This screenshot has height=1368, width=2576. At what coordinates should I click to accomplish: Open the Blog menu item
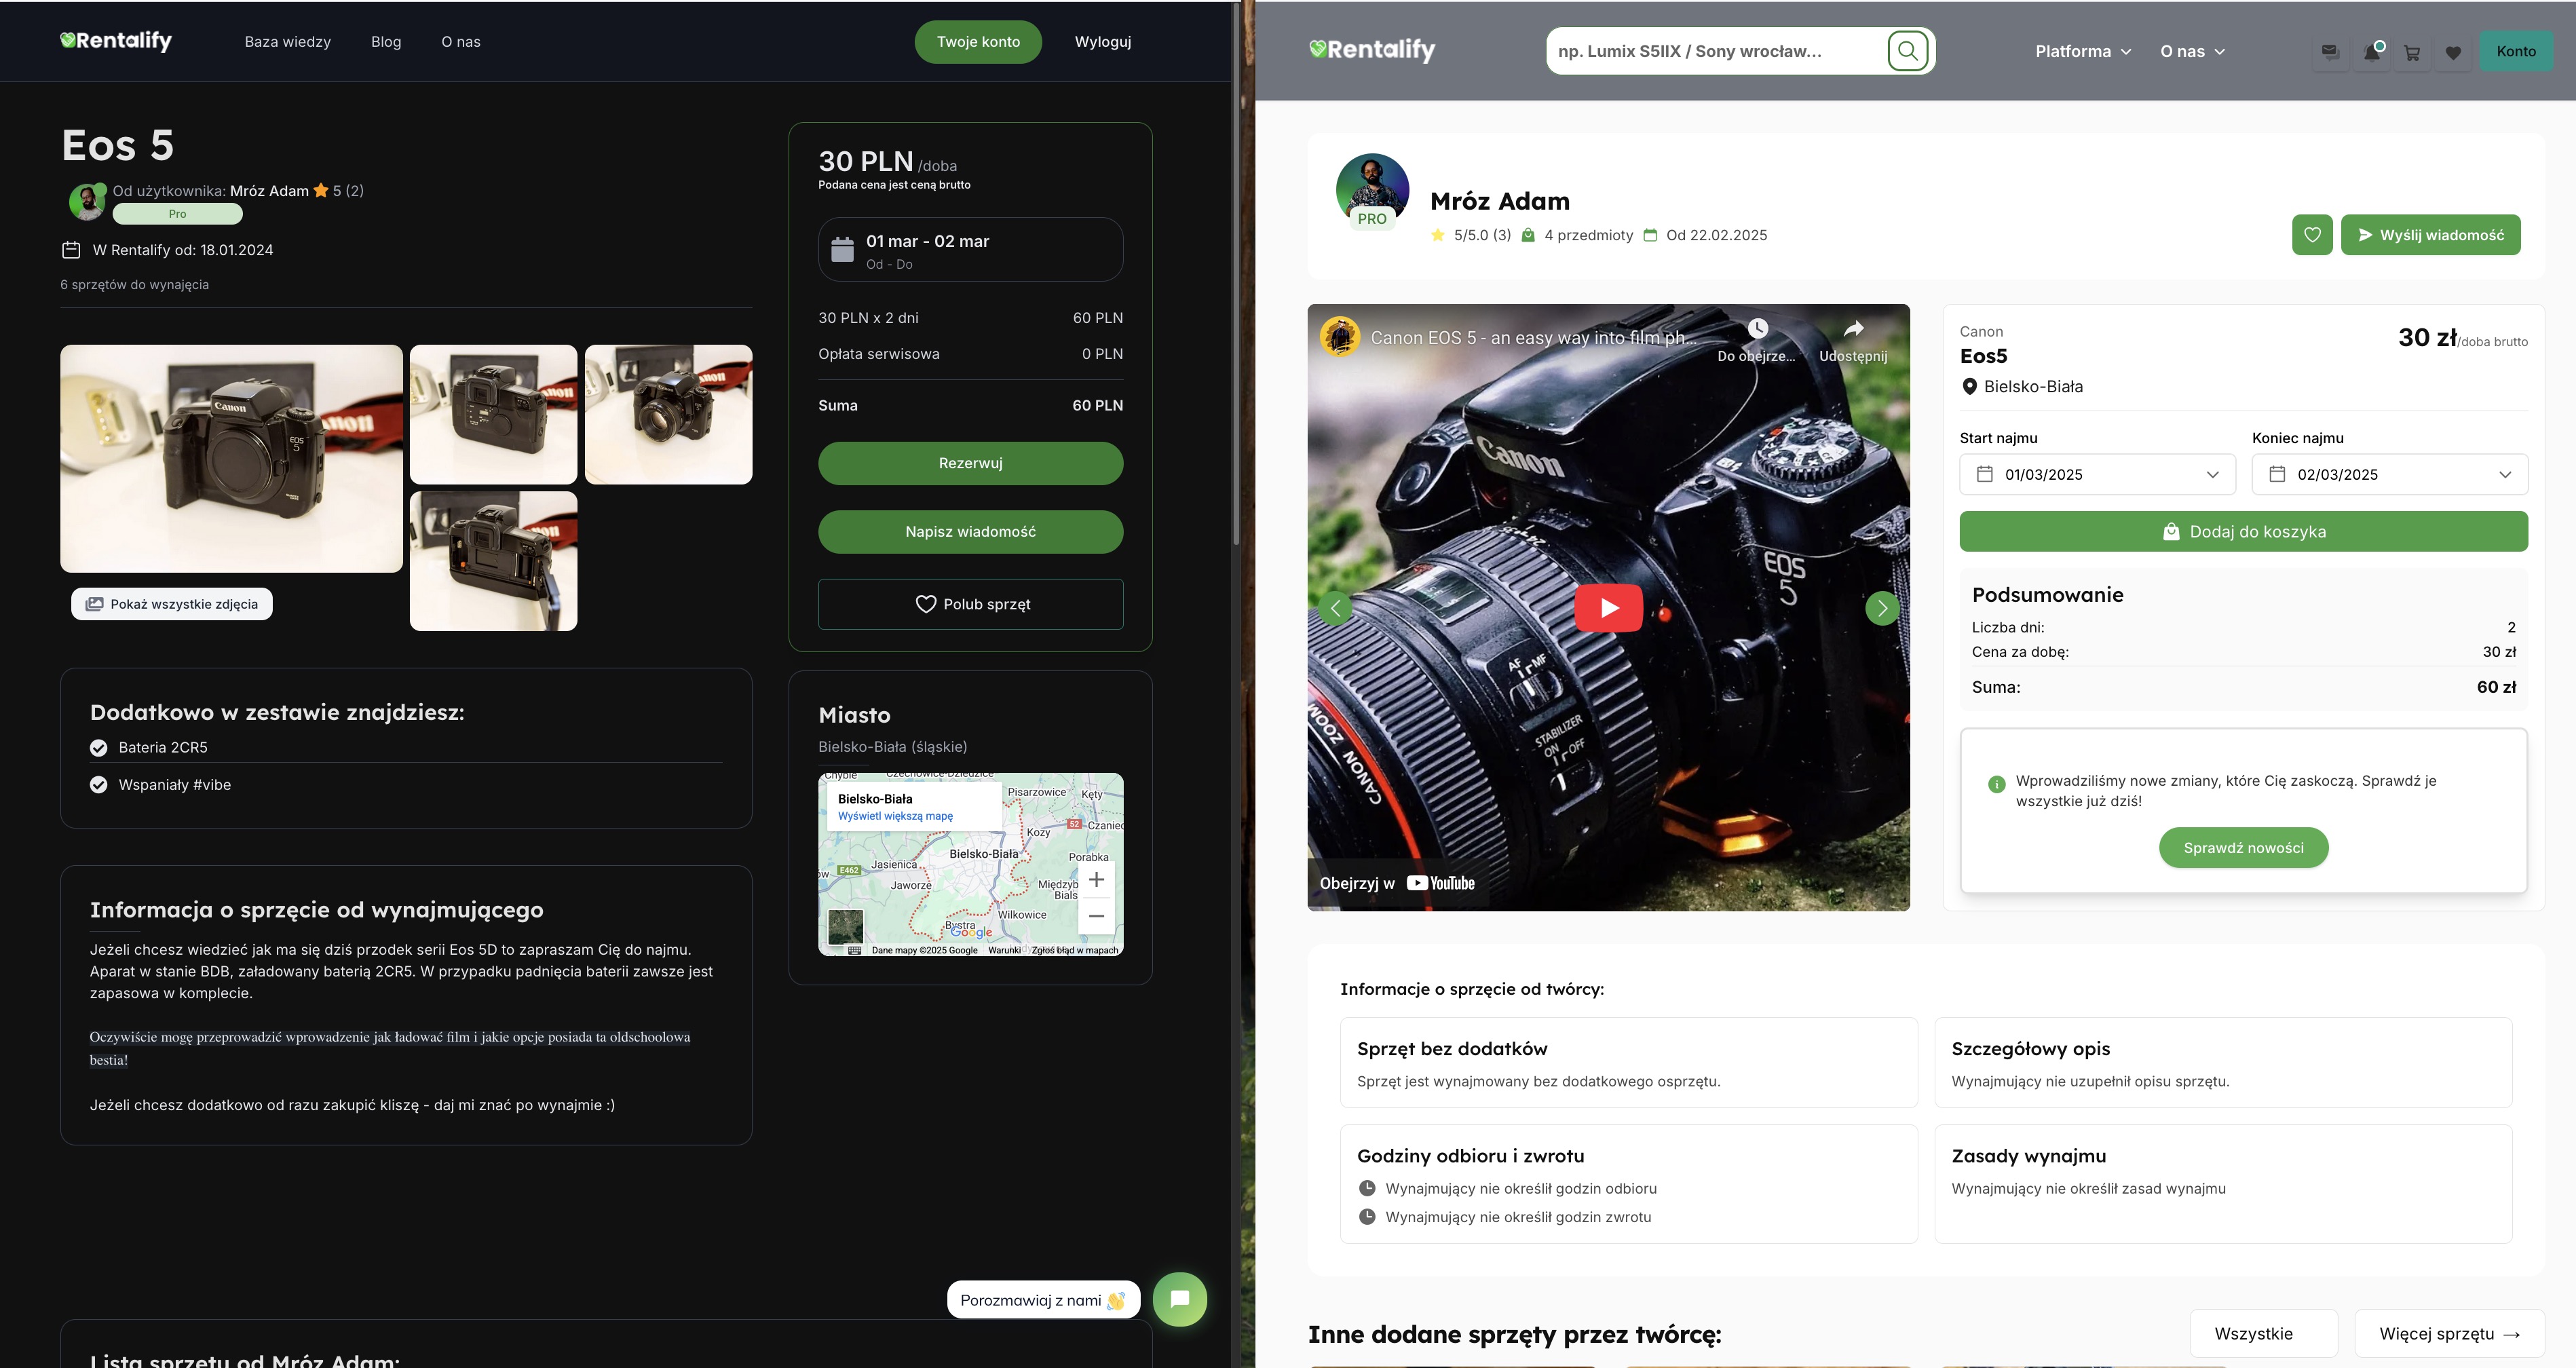click(x=386, y=42)
